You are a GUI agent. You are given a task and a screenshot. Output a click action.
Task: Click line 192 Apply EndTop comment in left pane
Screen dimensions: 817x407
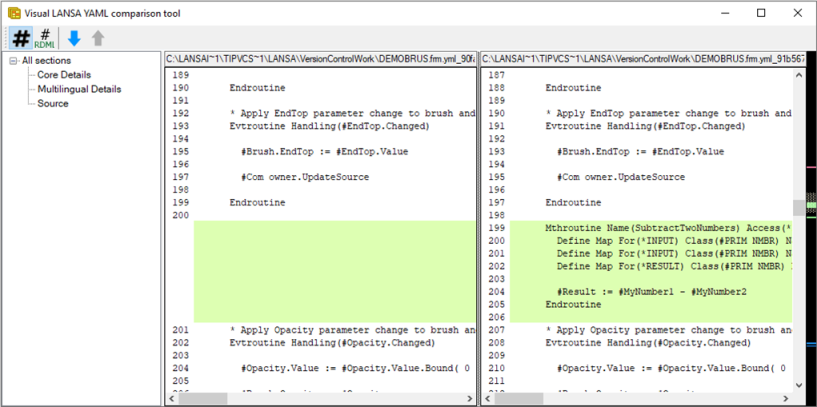[352, 114]
